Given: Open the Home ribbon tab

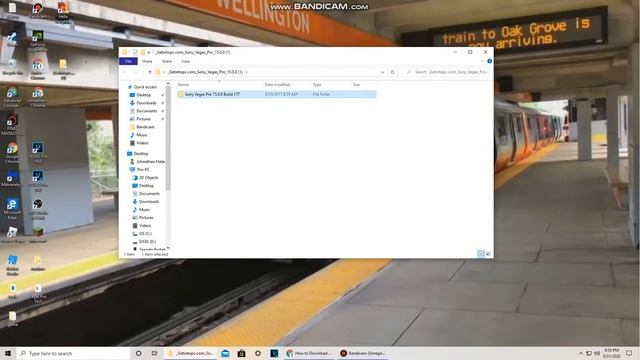Looking at the screenshot, I should [147, 61].
